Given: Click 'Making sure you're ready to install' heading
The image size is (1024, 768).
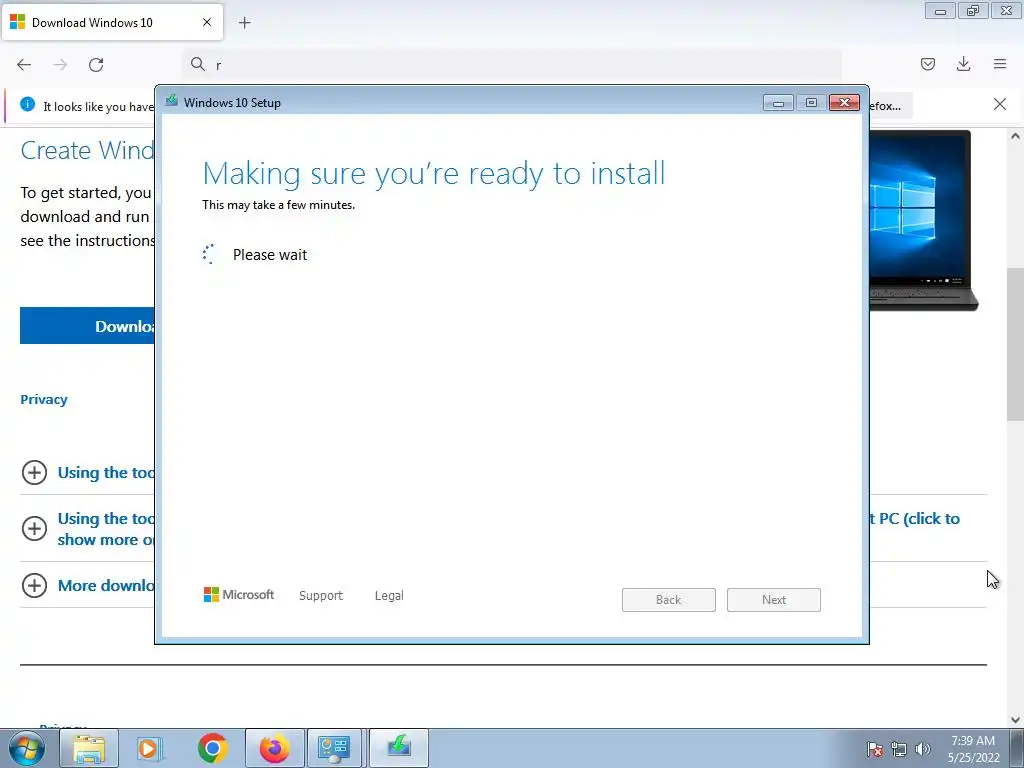Looking at the screenshot, I should 434,174.
